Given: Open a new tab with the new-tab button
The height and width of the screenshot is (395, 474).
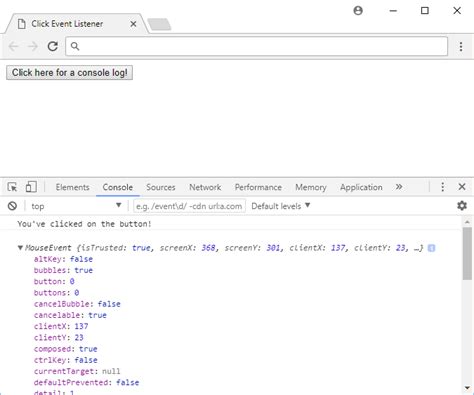Looking at the screenshot, I should point(159,24).
